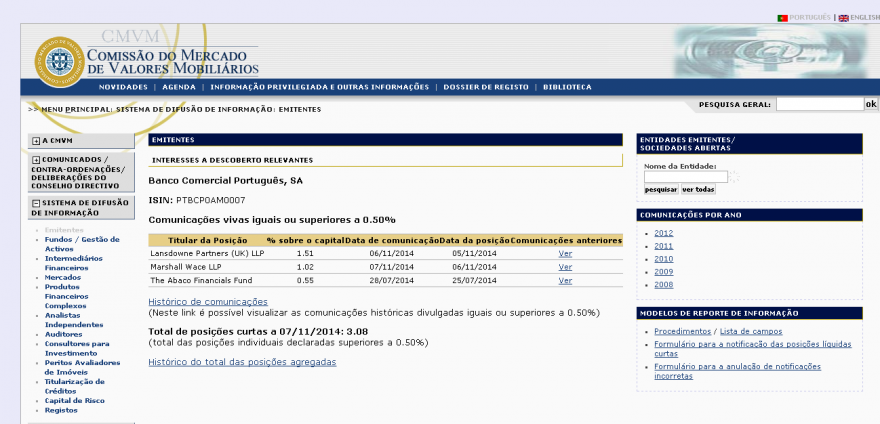This screenshot has width=880, height=424.
Task: Click Menu Principal breadcrumb
Action: 76,110
